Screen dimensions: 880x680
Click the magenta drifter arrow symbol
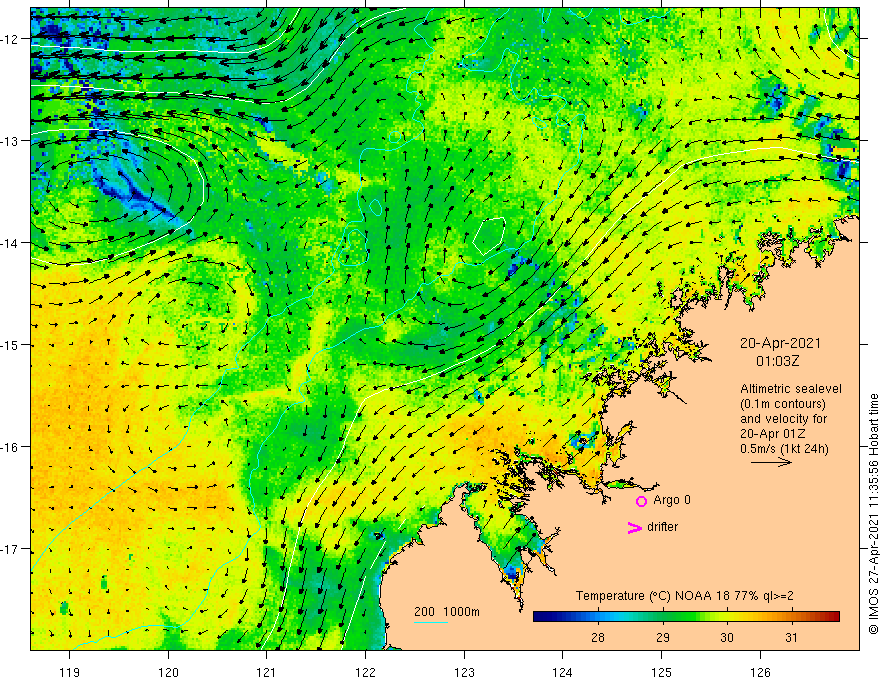click(635, 527)
